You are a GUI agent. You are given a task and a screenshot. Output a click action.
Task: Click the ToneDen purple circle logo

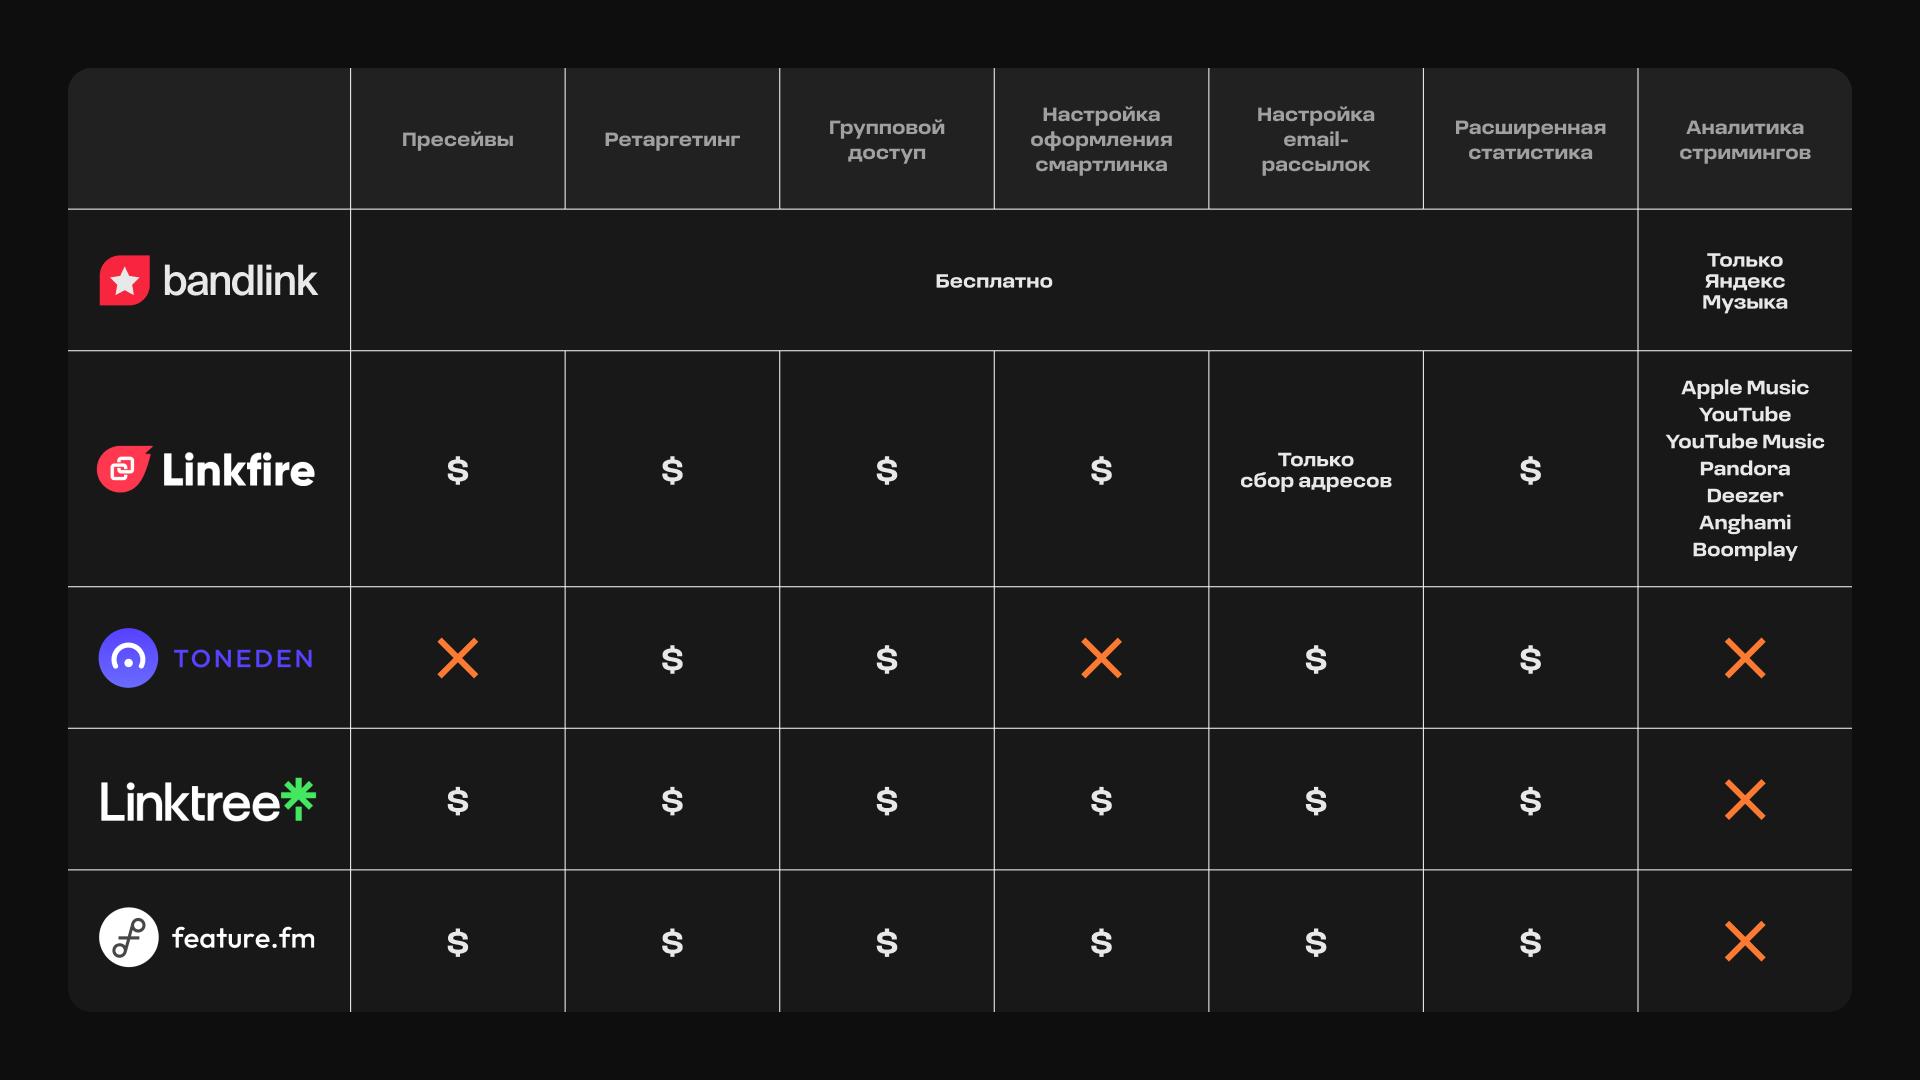128,658
